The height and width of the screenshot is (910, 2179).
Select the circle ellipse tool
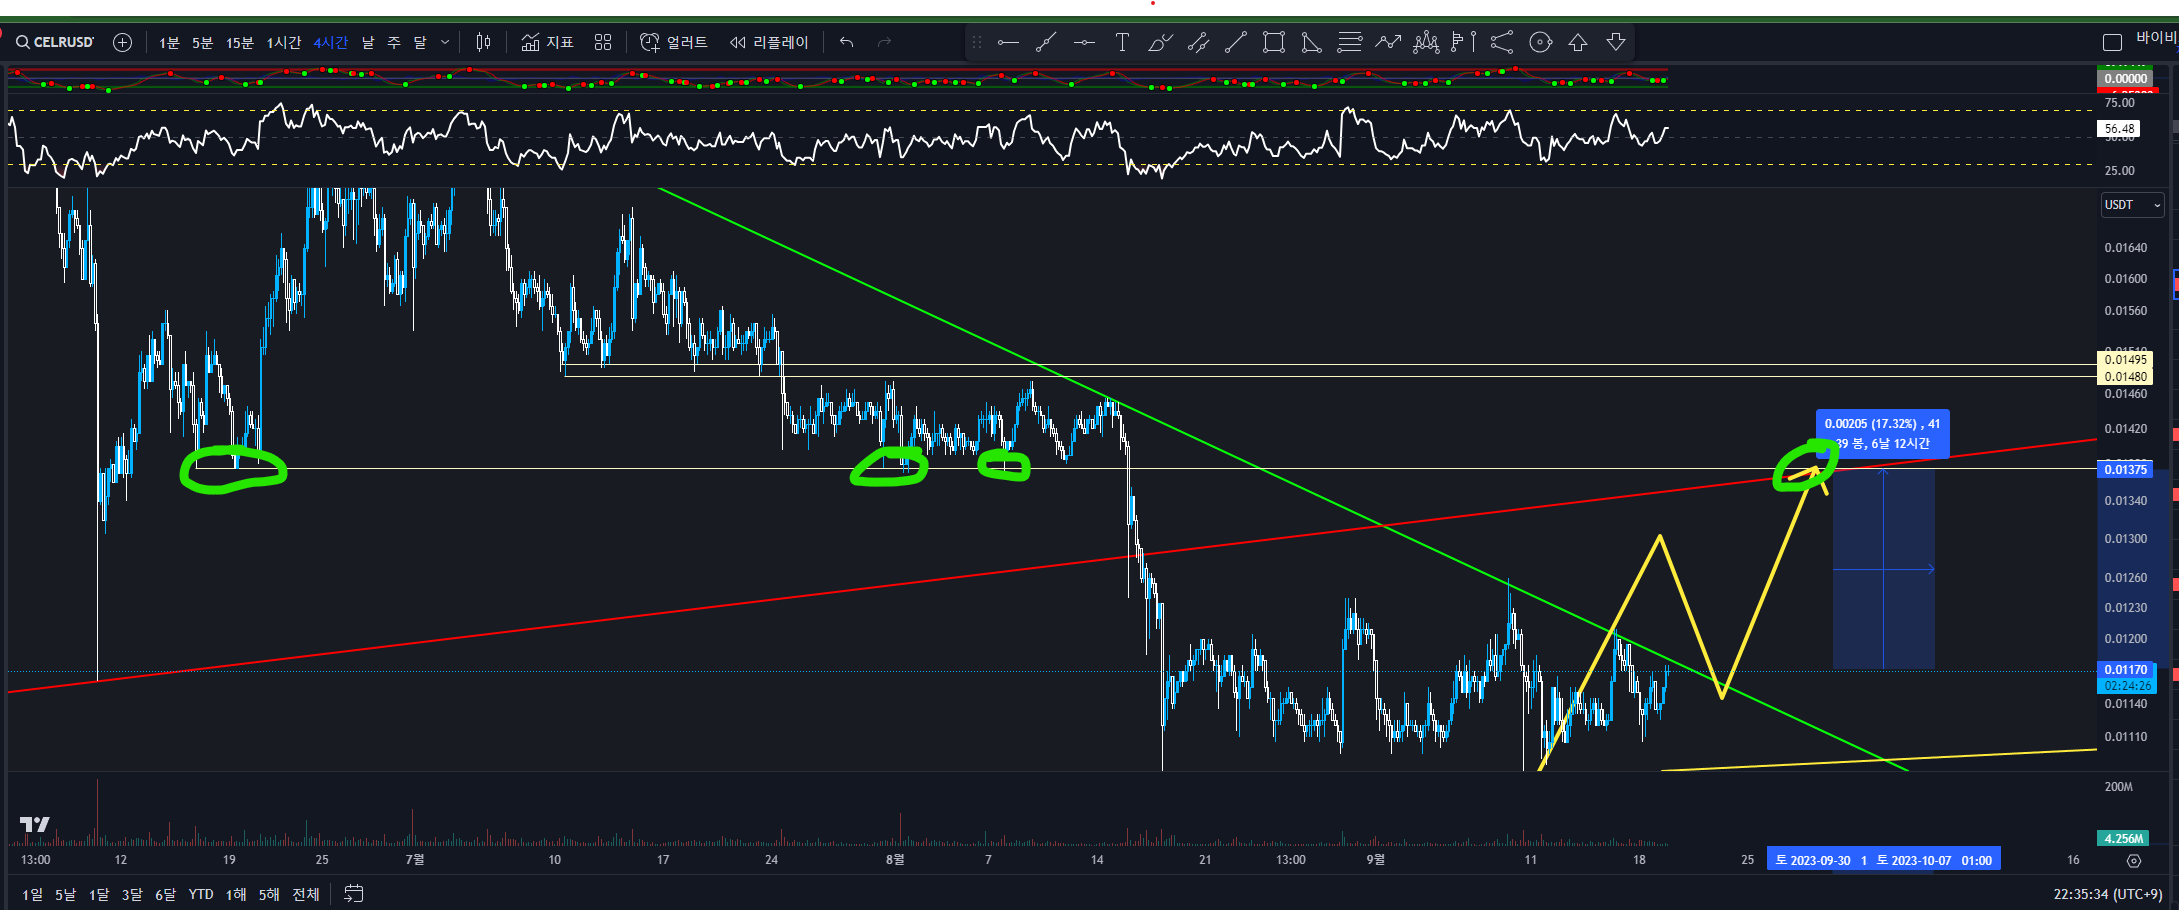click(1541, 42)
